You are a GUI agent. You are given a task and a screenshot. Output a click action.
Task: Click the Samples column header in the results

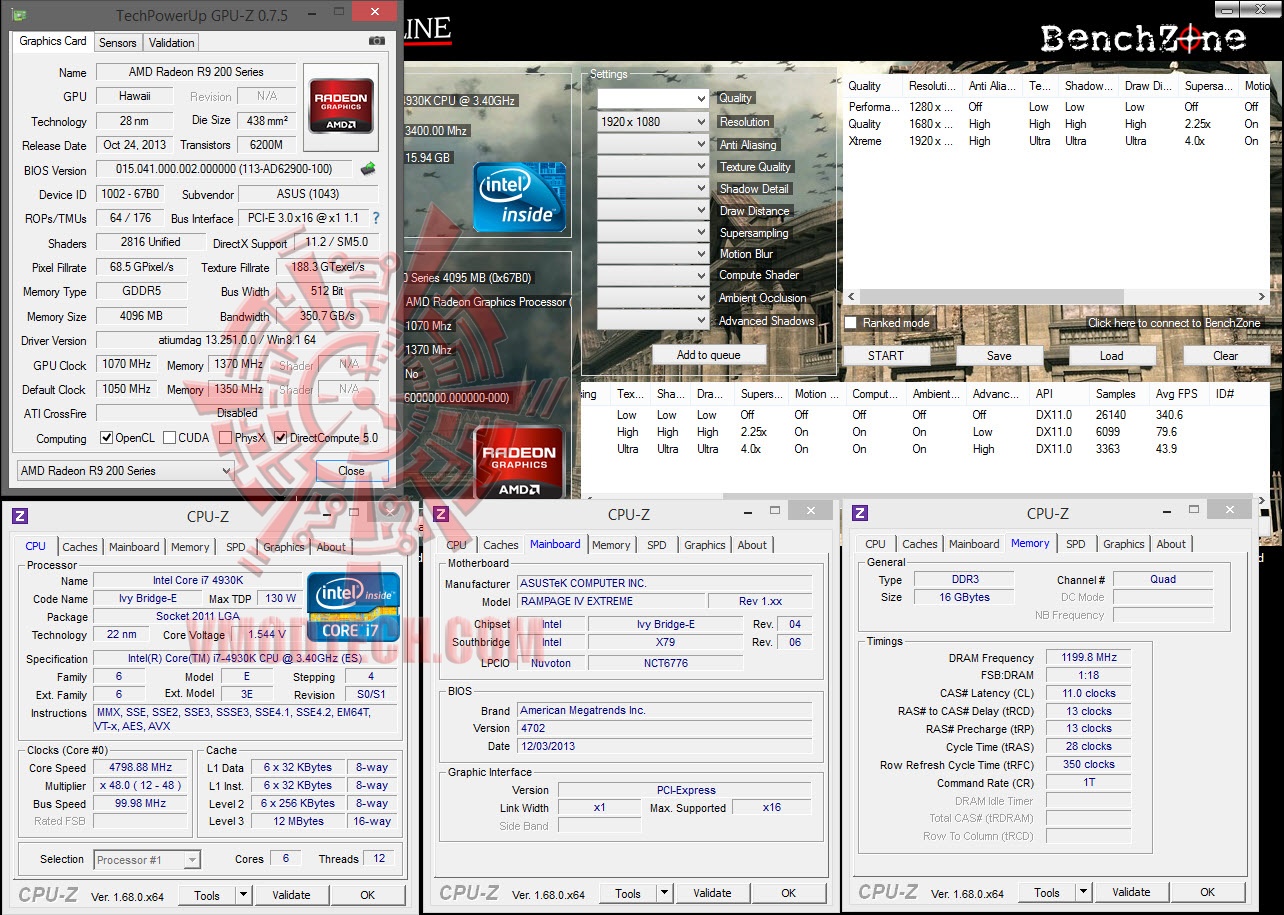click(x=1116, y=394)
